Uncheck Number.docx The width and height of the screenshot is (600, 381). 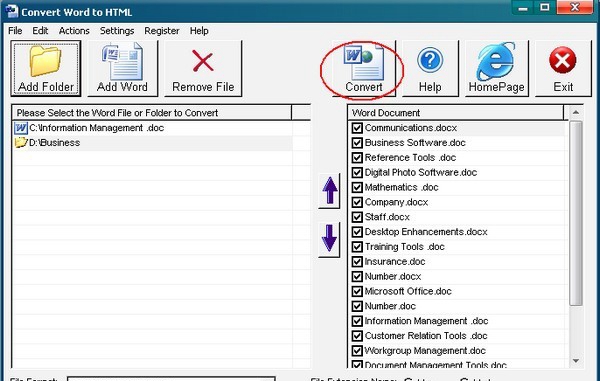click(357, 277)
